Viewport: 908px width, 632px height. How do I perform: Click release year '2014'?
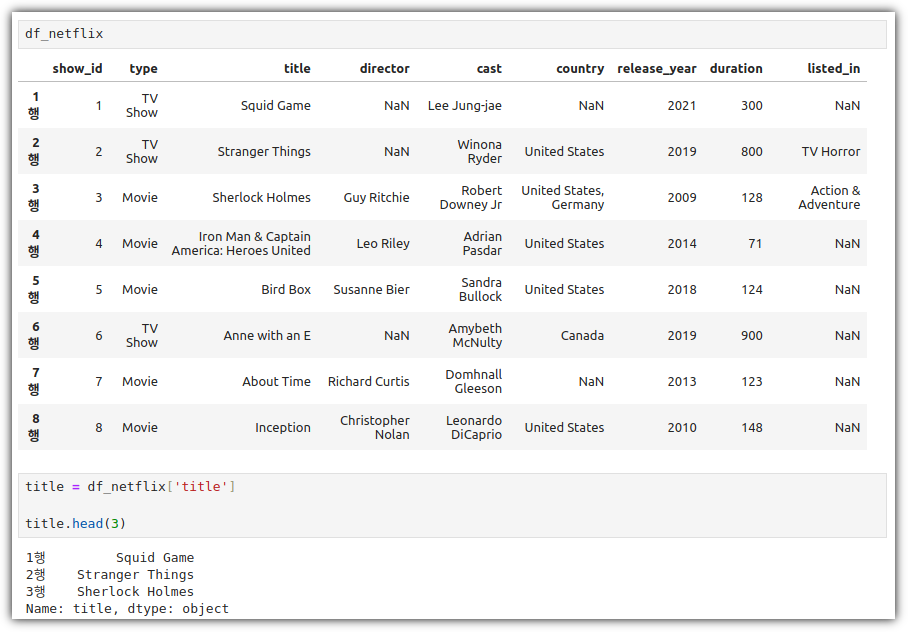[682, 243]
